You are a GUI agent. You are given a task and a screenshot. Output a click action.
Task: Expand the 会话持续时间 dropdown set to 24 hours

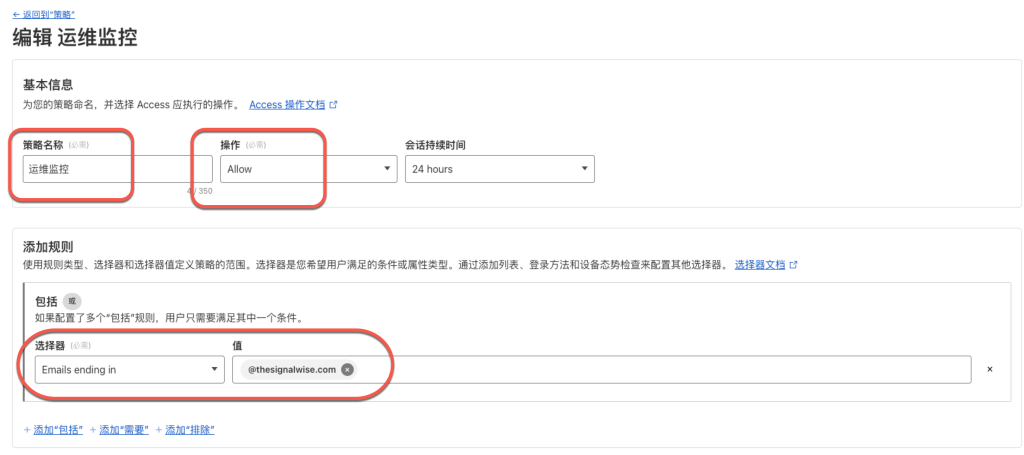point(499,169)
